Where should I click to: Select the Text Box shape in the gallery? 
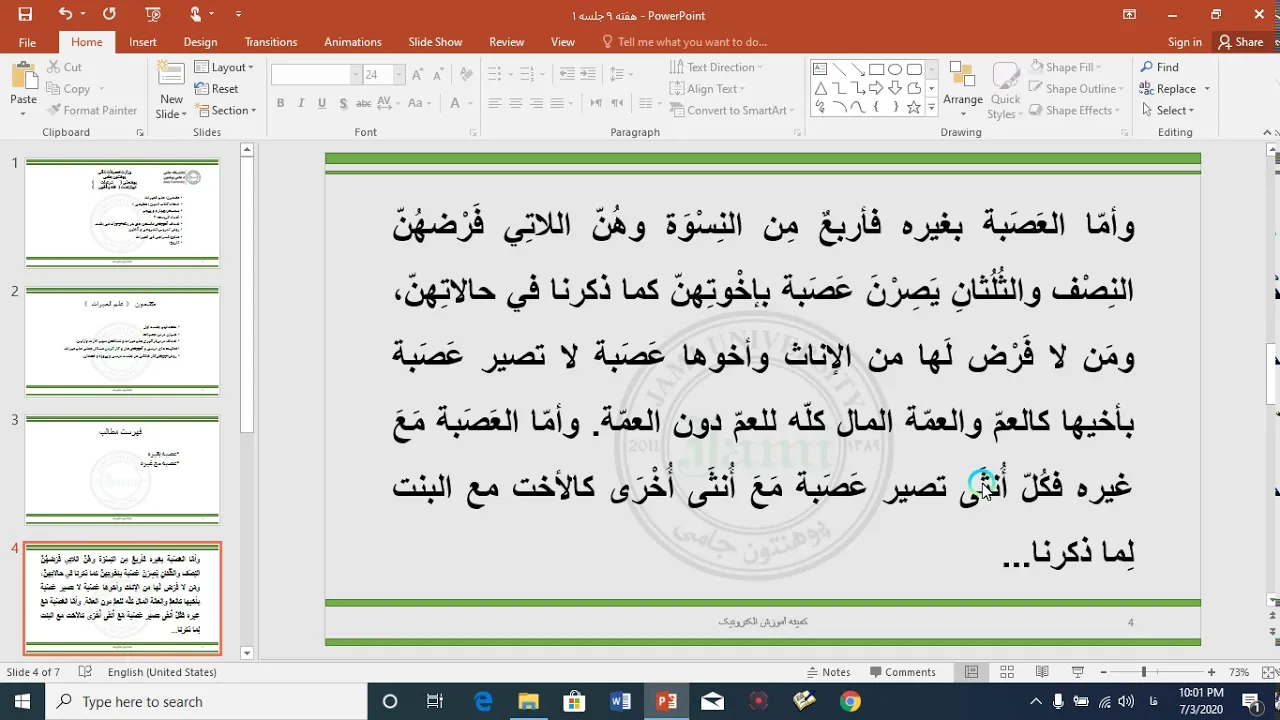tap(820, 69)
